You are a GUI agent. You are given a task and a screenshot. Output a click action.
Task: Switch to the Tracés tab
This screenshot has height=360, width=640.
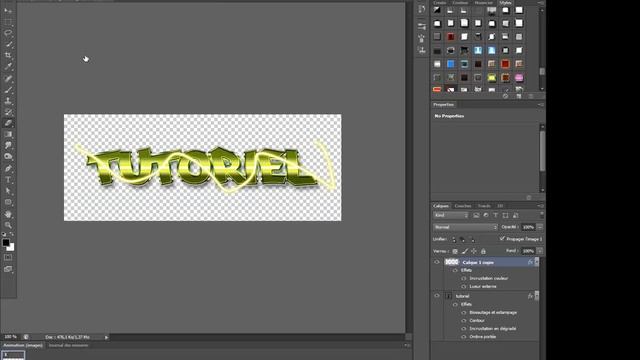(484, 206)
